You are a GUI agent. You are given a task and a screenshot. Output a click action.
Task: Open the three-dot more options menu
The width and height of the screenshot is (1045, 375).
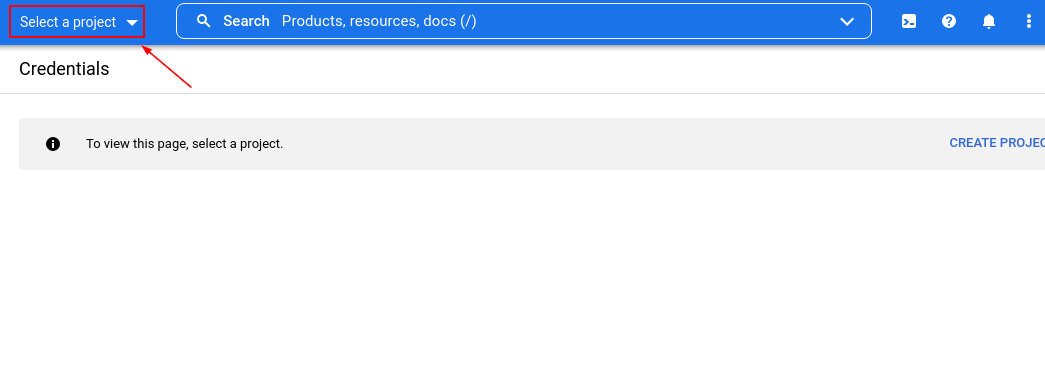tap(1028, 21)
